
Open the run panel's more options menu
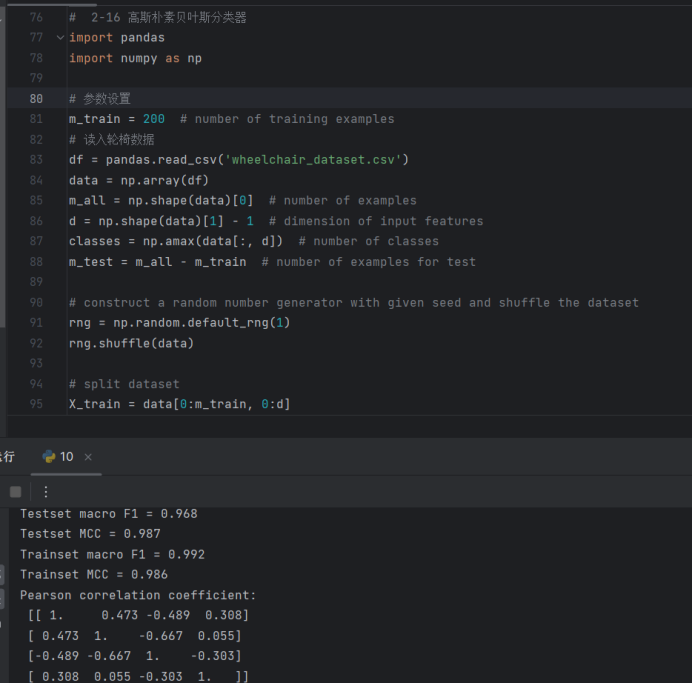(x=46, y=492)
